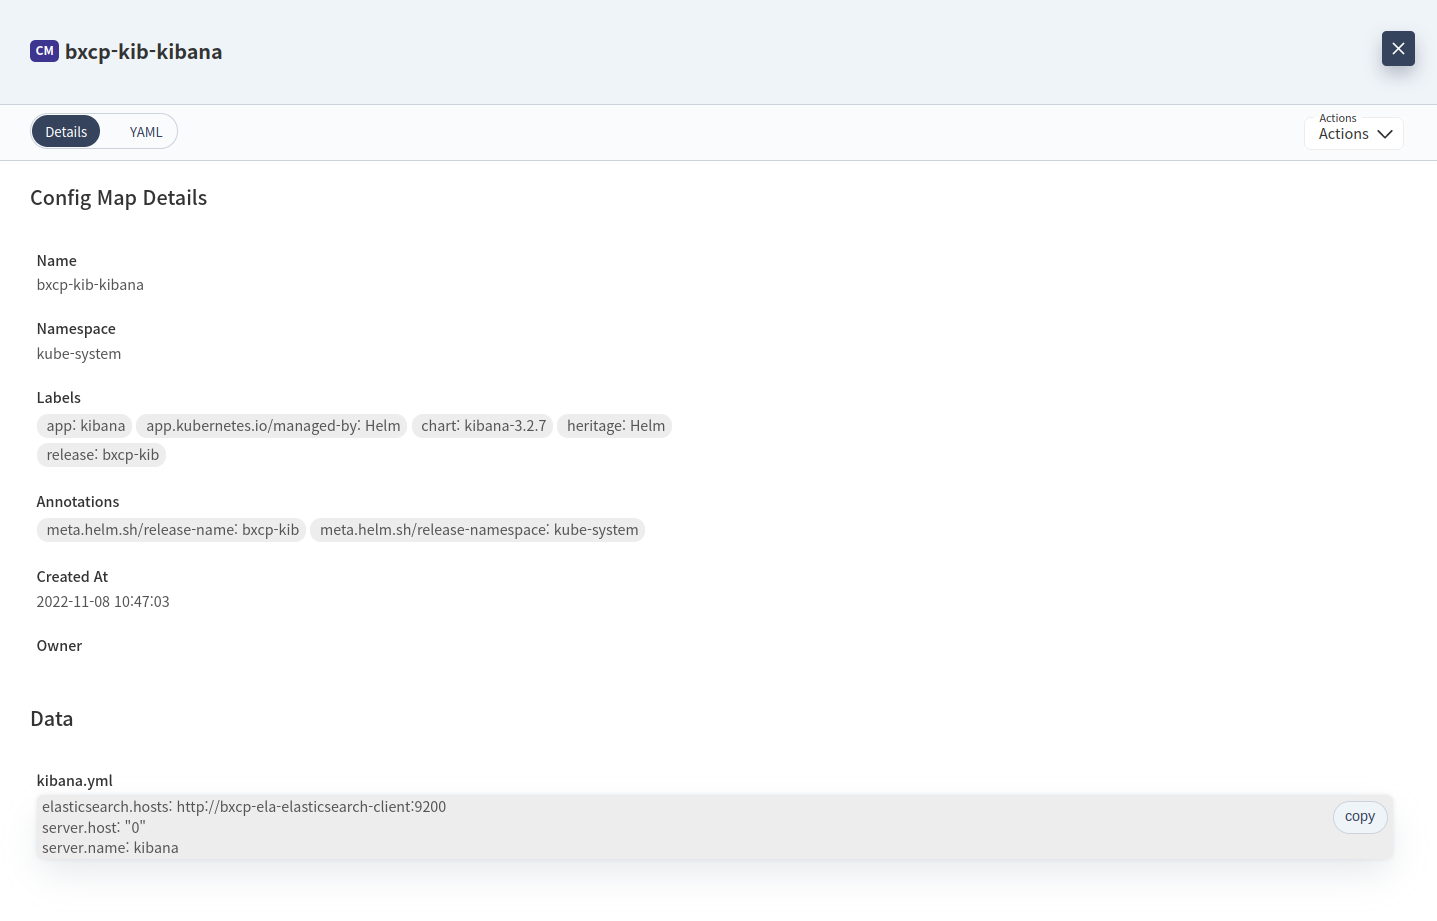Click the Owner field label
This screenshot has width=1437, height=921.
59,646
